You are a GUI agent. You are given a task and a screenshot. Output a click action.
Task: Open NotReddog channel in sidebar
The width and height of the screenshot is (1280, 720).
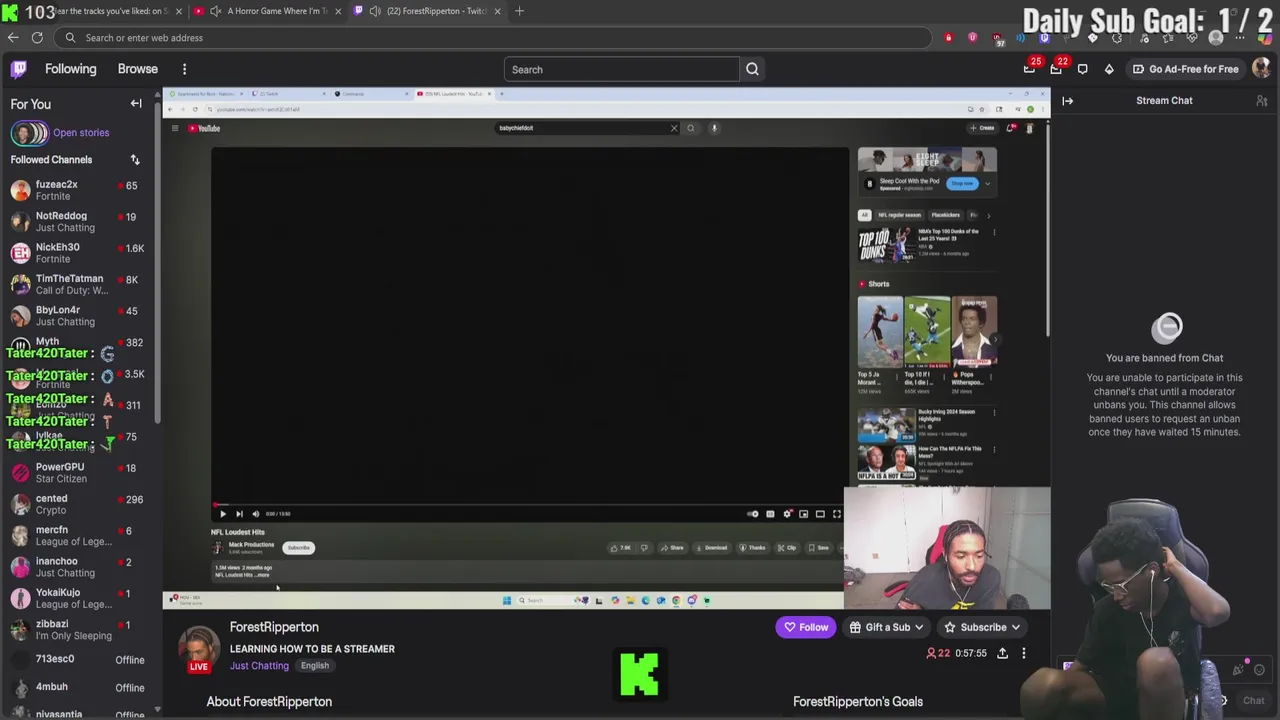(80, 221)
